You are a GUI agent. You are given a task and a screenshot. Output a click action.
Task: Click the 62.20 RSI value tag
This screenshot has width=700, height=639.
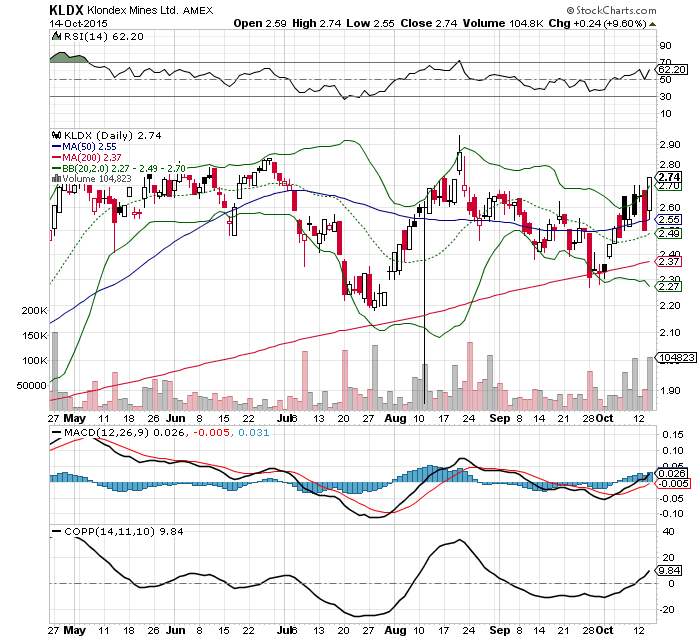click(x=669, y=70)
